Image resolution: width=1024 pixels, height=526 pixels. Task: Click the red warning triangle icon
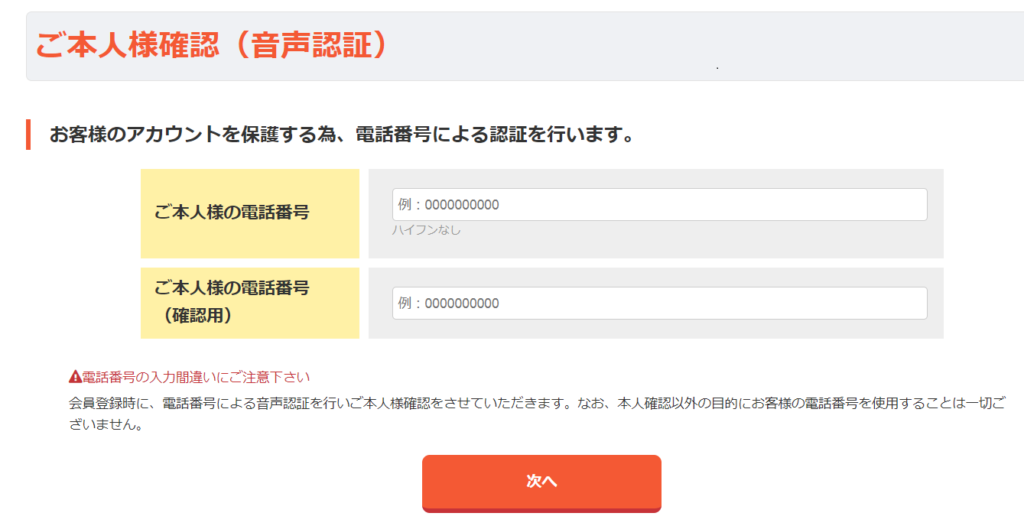pyautogui.click(x=75, y=377)
